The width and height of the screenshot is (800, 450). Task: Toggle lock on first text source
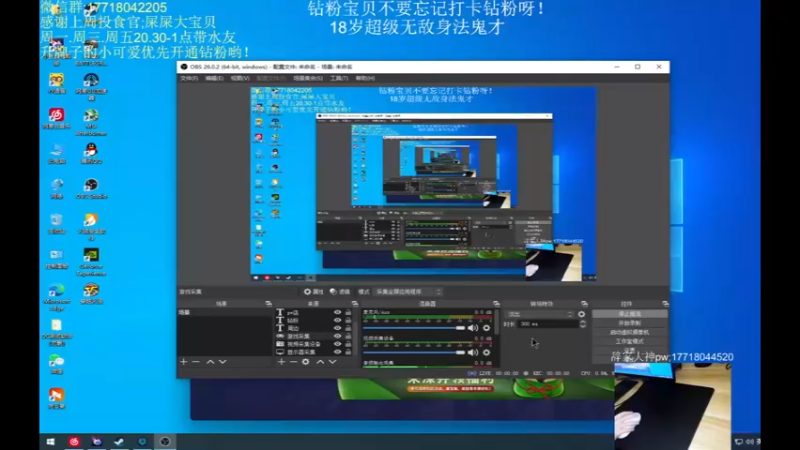[348, 312]
